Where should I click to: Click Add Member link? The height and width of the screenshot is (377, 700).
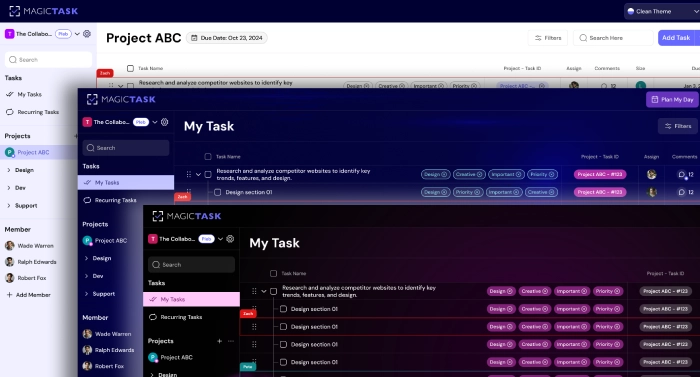(33, 295)
